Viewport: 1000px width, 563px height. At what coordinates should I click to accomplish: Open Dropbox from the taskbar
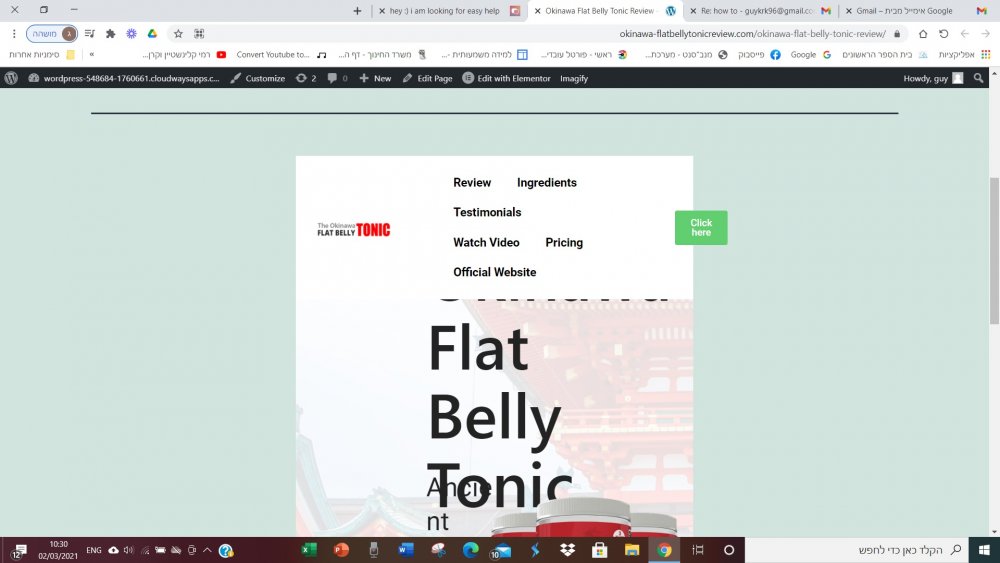pos(567,550)
